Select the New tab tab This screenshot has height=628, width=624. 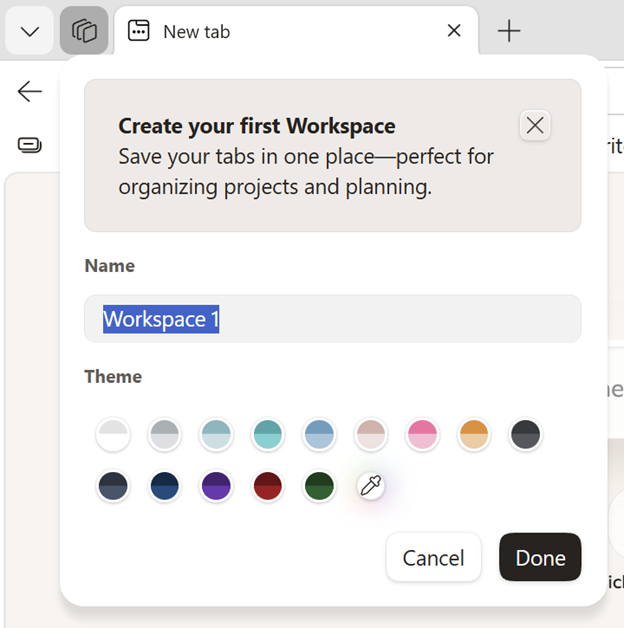coord(296,31)
